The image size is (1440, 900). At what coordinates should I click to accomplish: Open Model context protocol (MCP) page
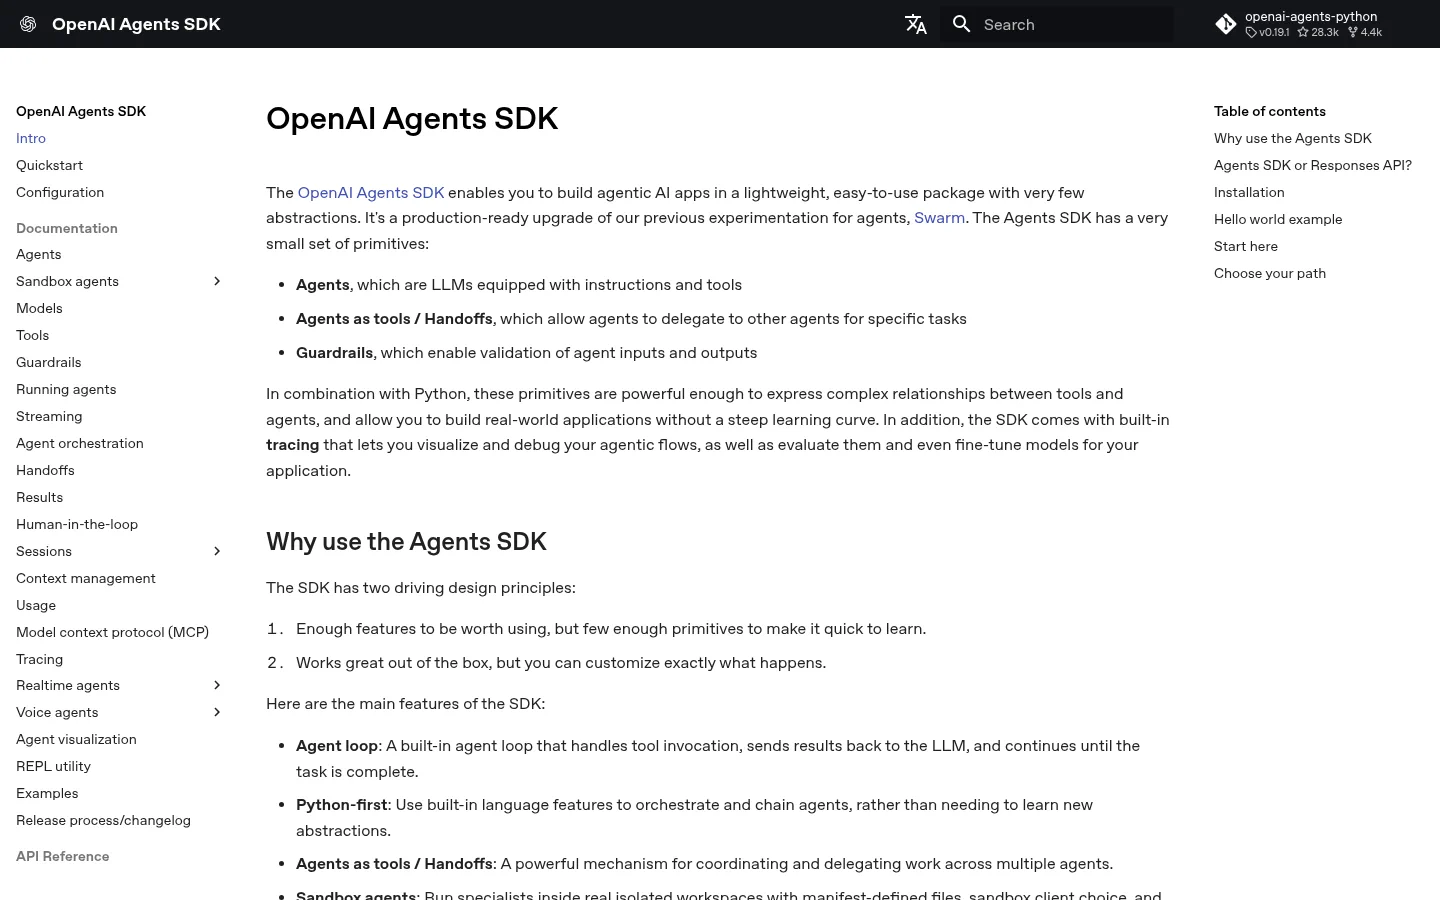(112, 632)
